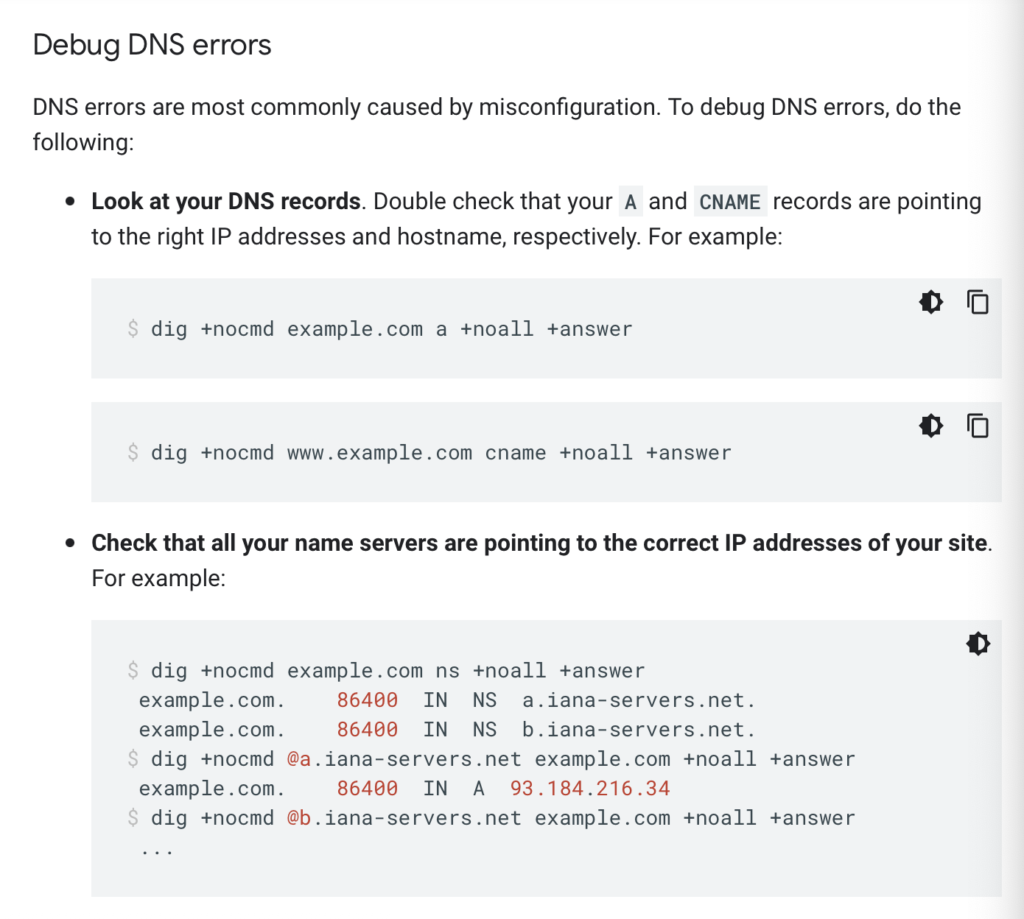Viewport: 1024px width, 919px height.
Task: Click the 'b.iana-servers.net.' NS record value
Action: [639, 730]
